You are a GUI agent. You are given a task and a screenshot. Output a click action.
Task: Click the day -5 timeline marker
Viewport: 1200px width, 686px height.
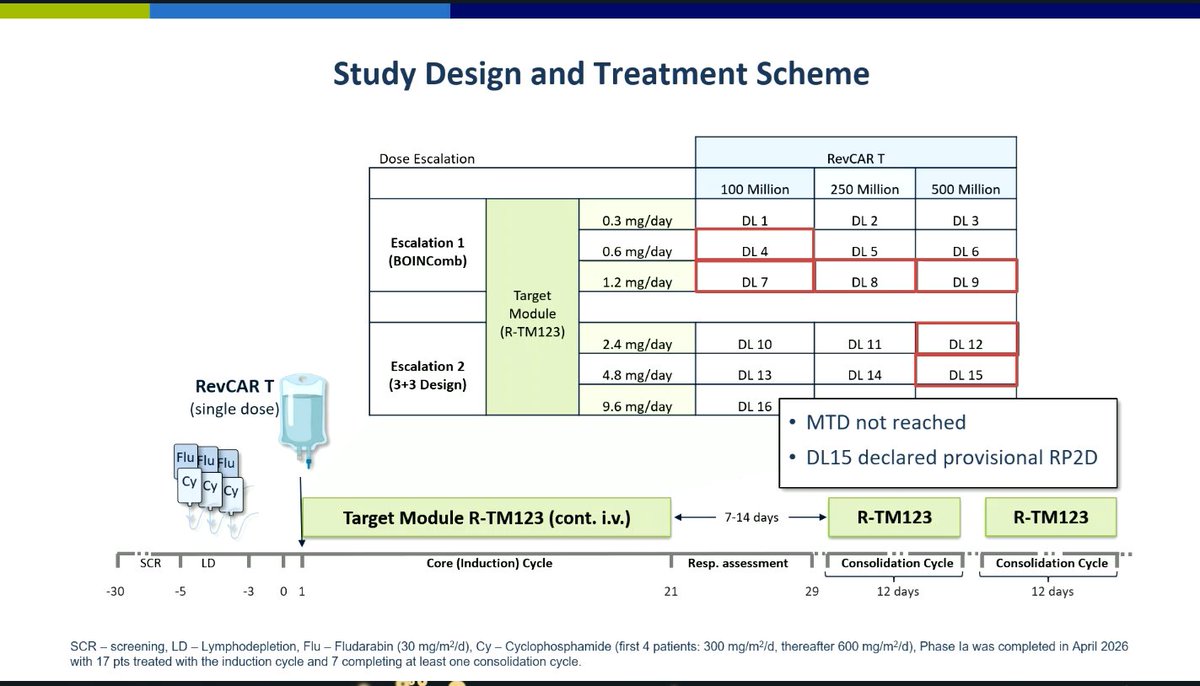pyautogui.click(x=180, y=592)
